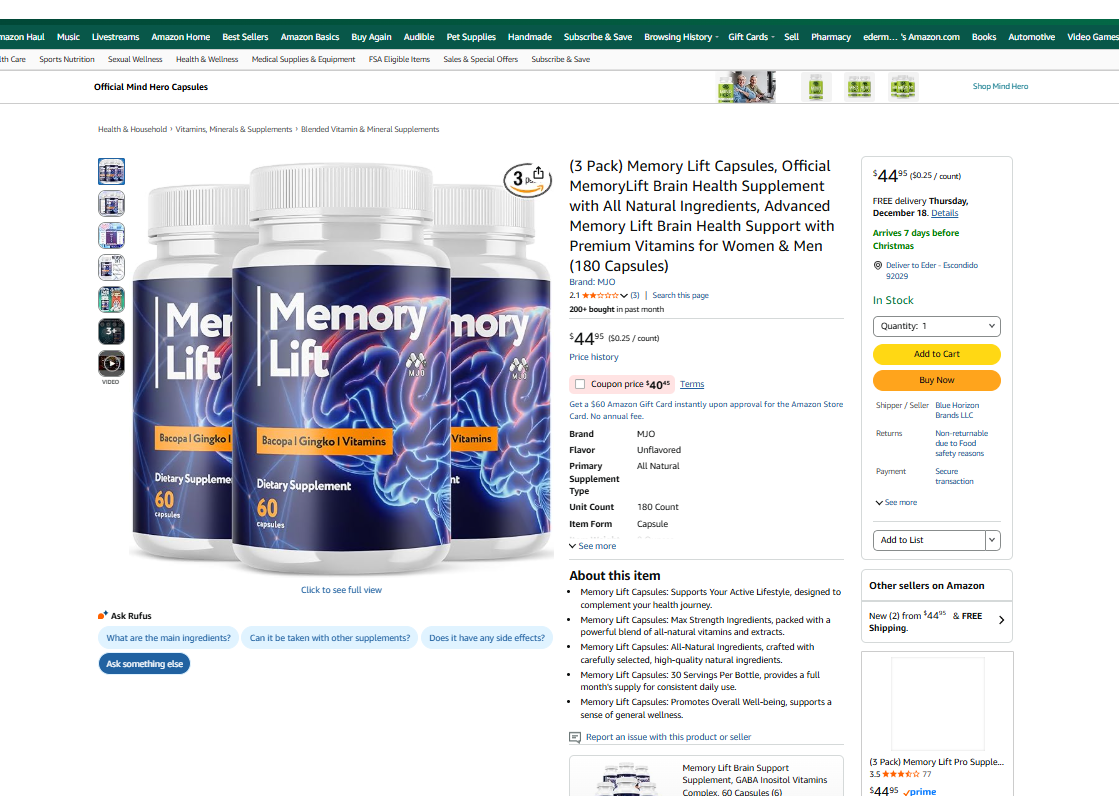Click the report issue speech-bubble icon
The image size is (1119, 796).
tap(574, 737)
